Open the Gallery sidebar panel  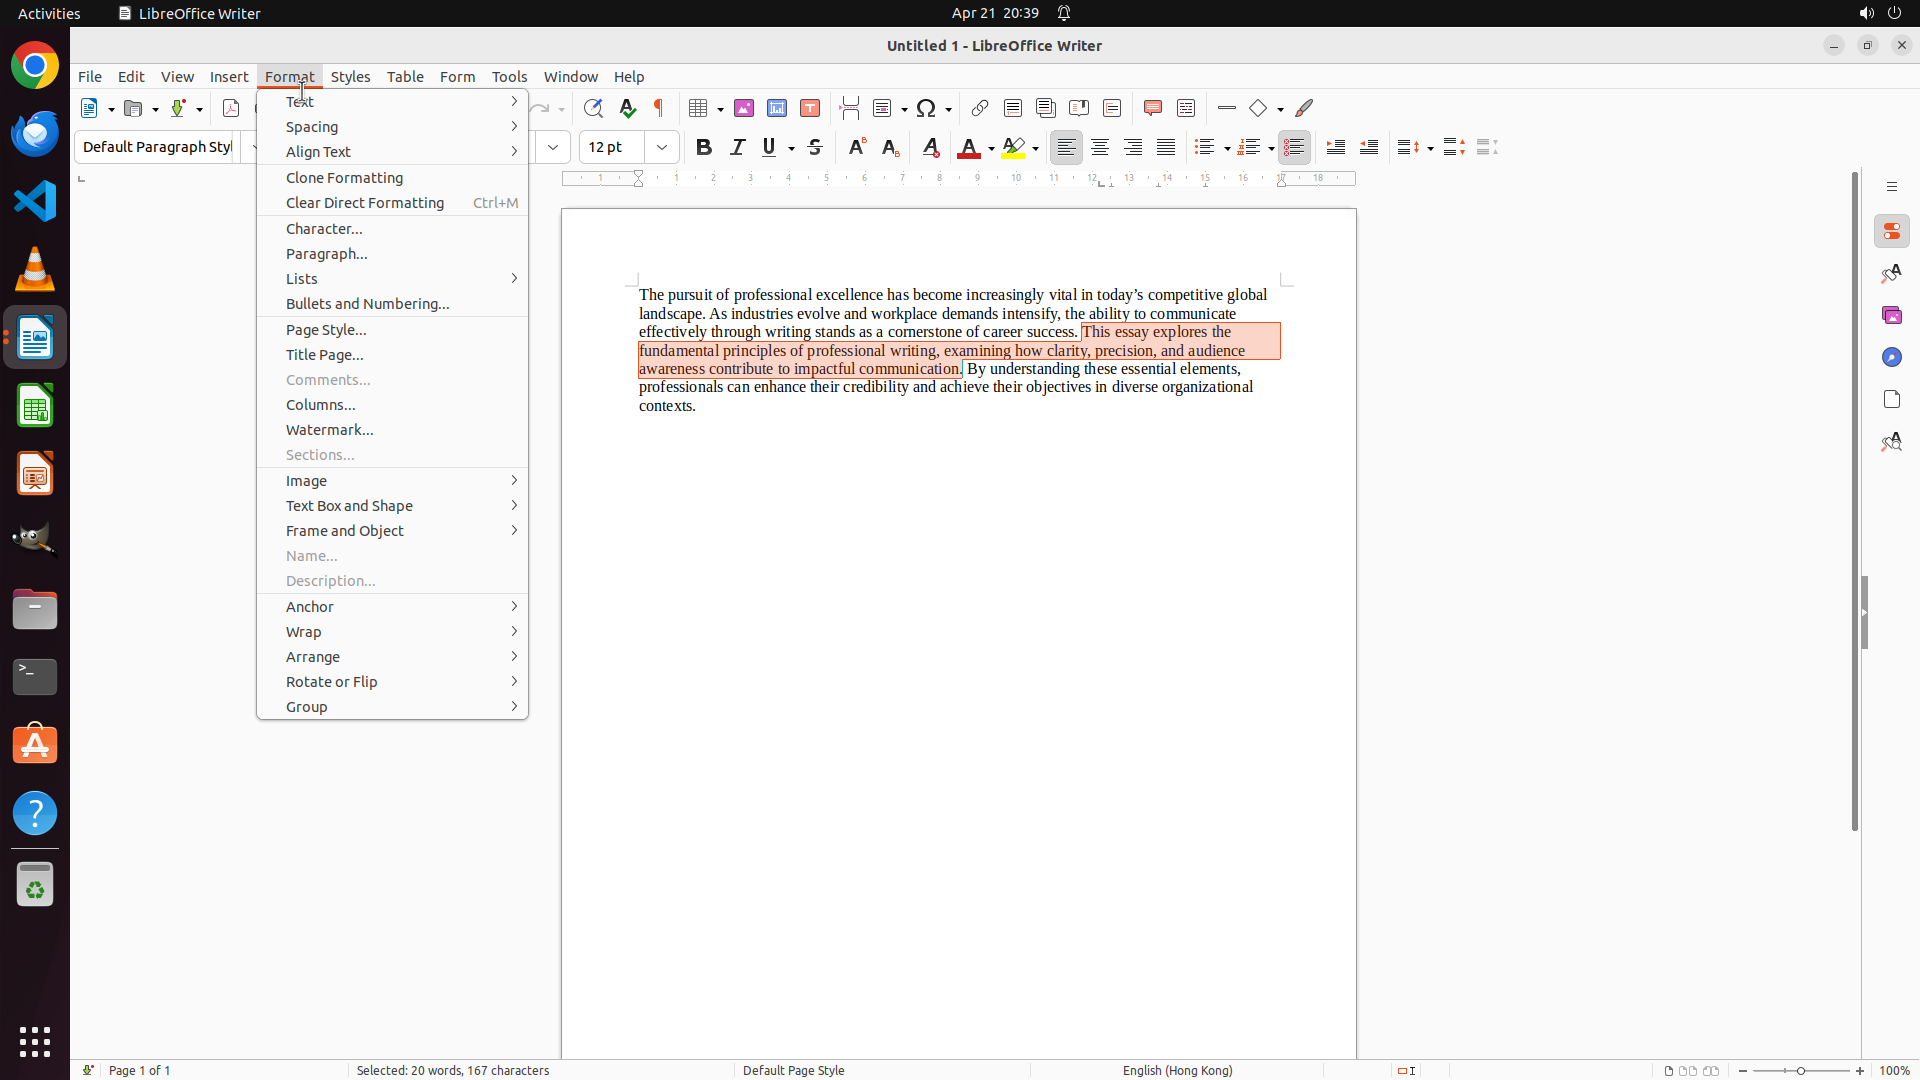pyautogui.click(x=1891, y=315)
